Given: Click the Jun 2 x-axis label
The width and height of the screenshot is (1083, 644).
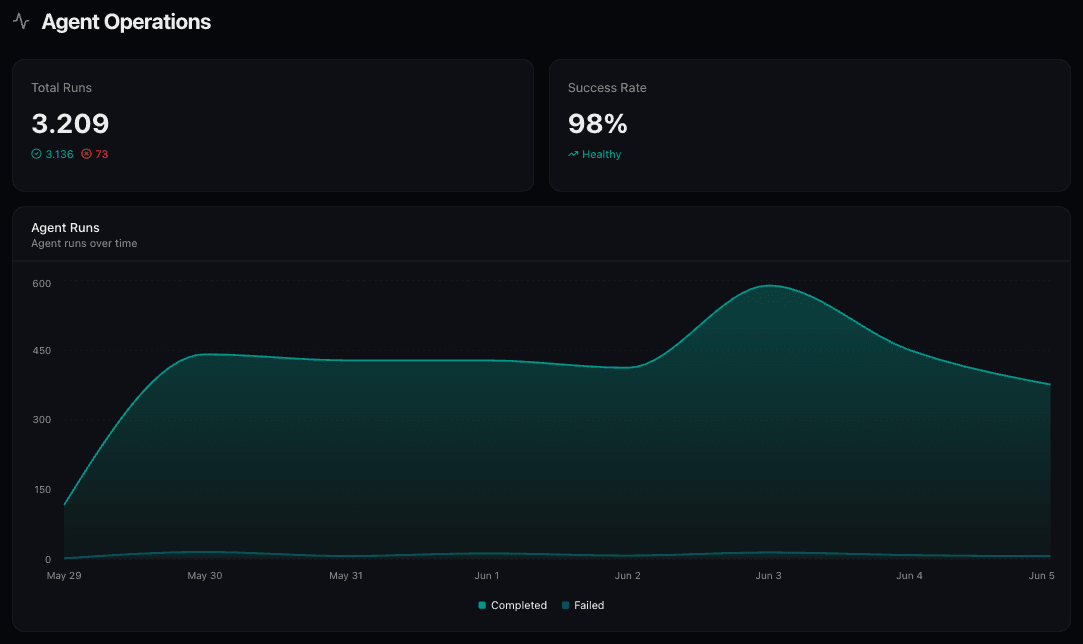Looking at the screenshot, I should (628, 576).
